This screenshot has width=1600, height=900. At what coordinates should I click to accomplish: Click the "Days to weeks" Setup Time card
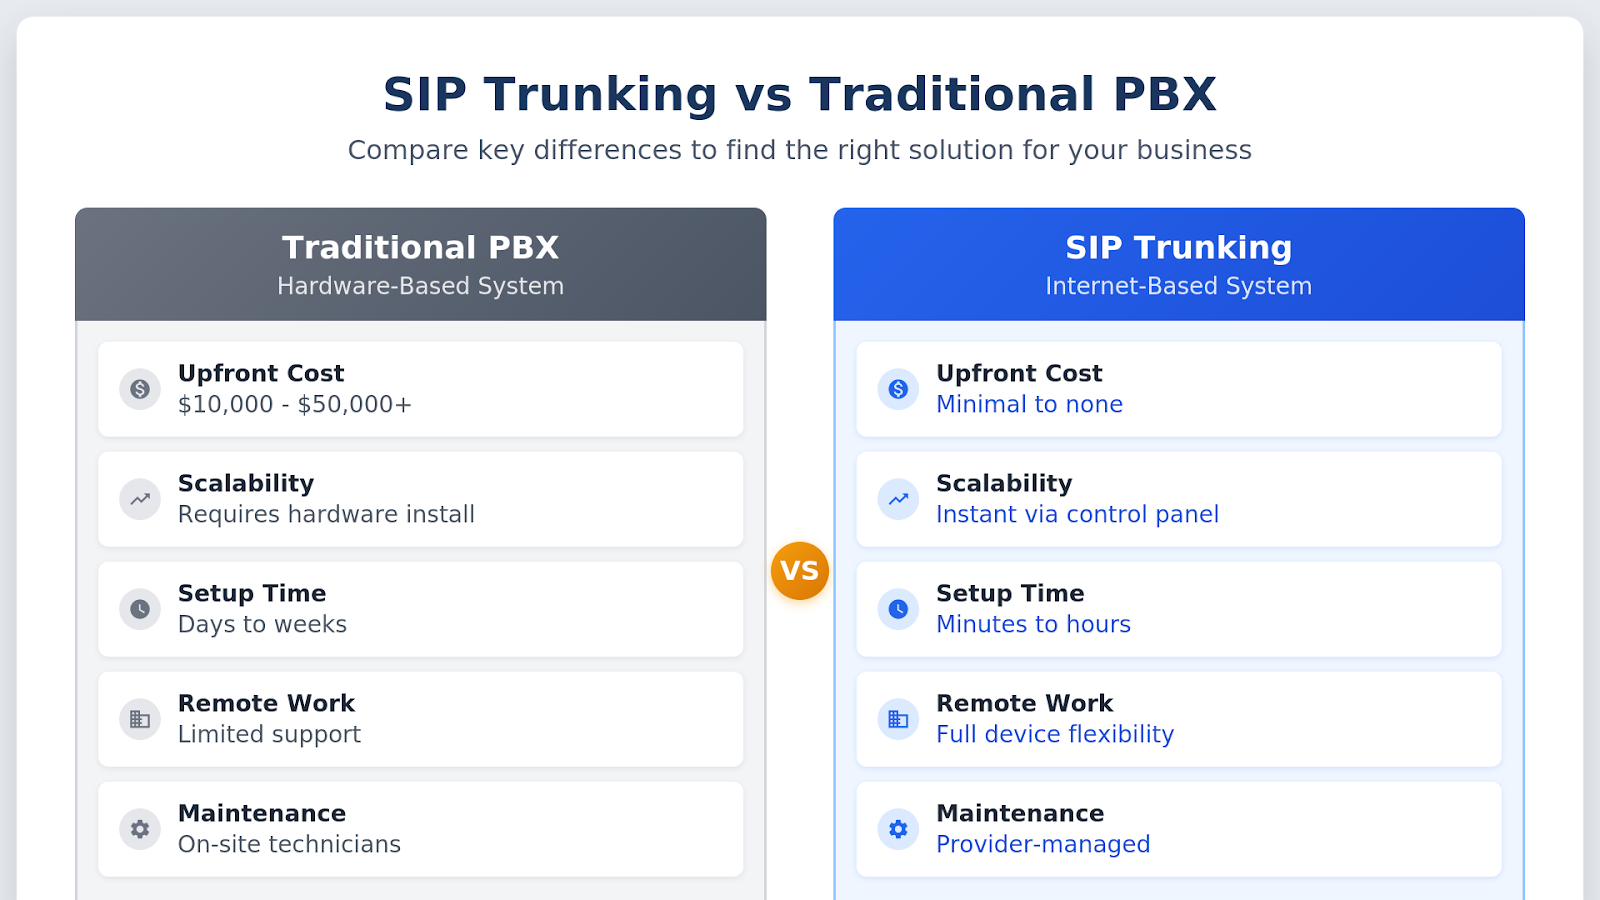point(420,609)
